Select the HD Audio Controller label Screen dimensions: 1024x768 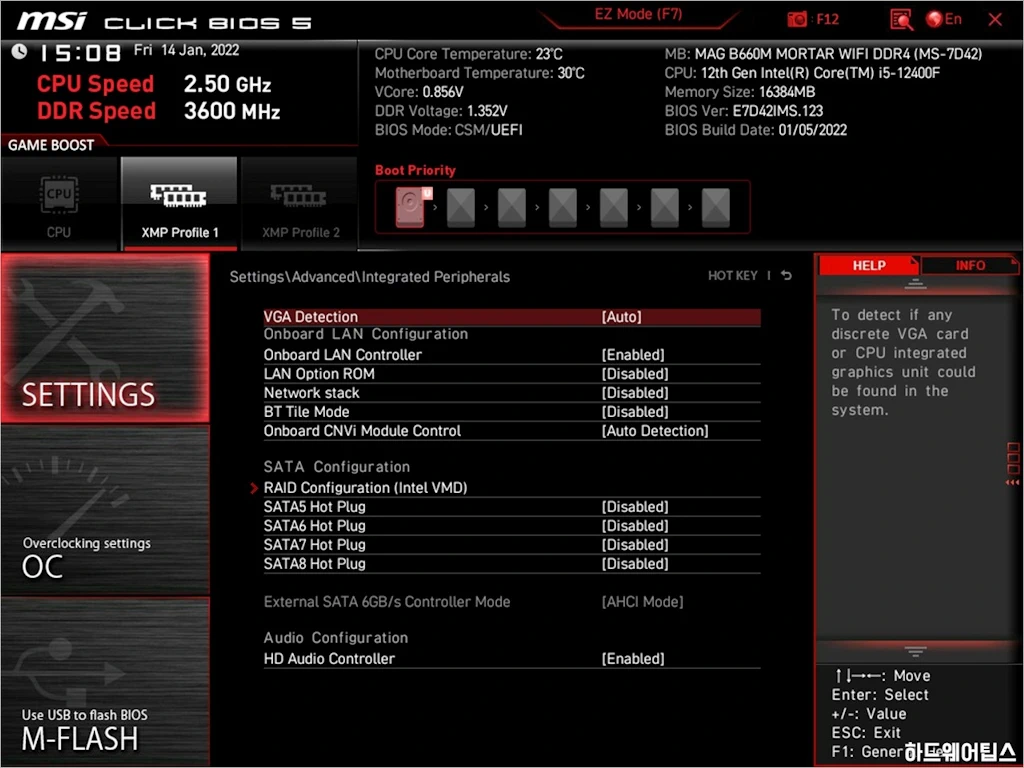coord(329,659)
